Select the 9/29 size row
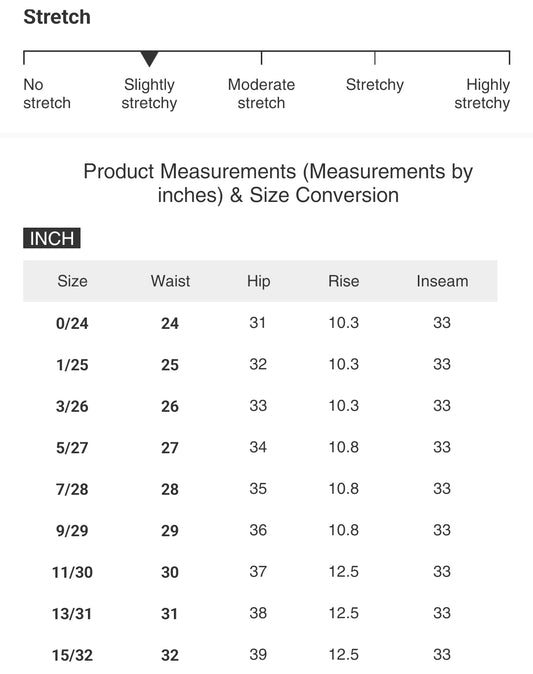The height and width of the screenshot is (674, 533). (260, 530)
